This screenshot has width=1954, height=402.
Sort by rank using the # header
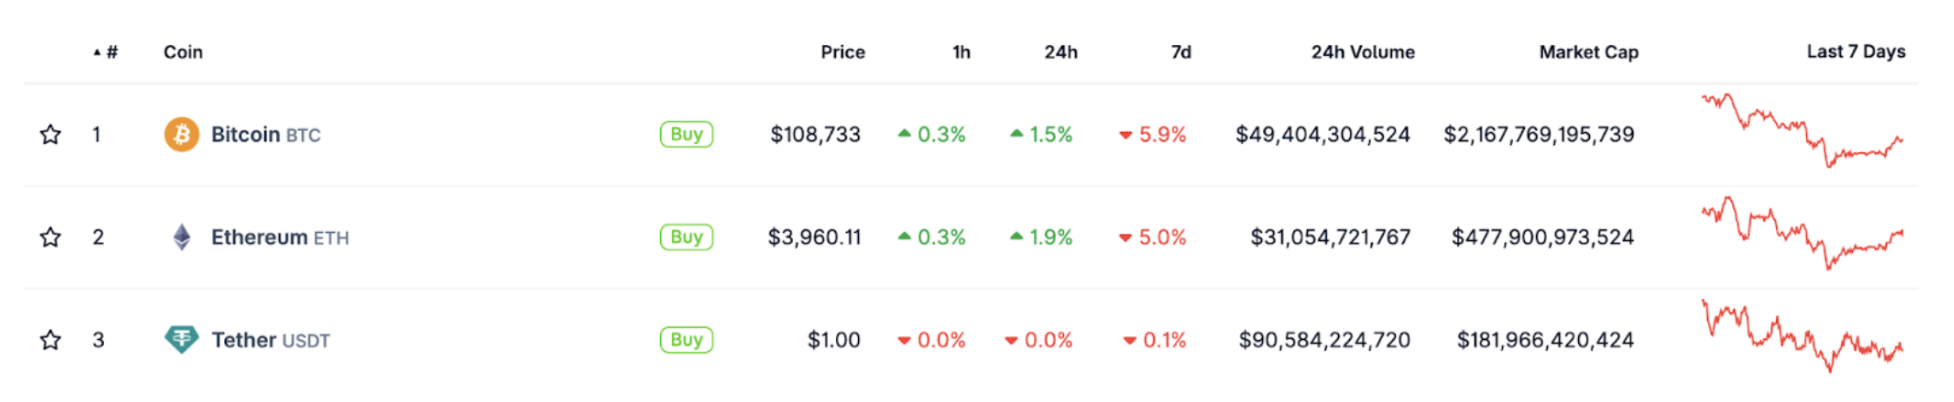(x=111, y=52)
